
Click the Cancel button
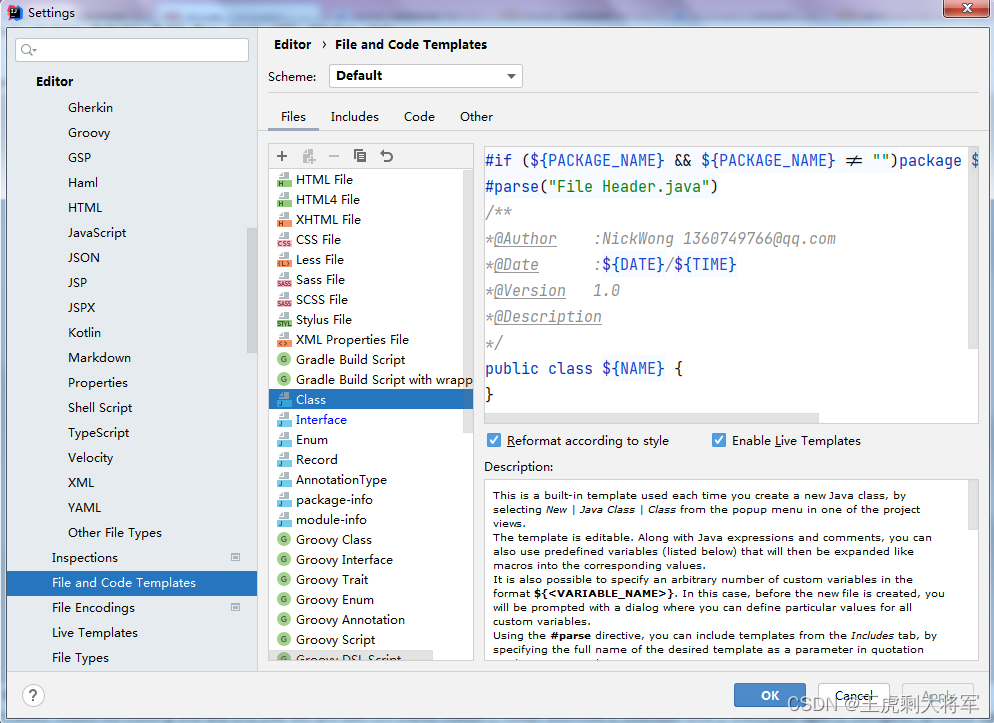point(853,695)
